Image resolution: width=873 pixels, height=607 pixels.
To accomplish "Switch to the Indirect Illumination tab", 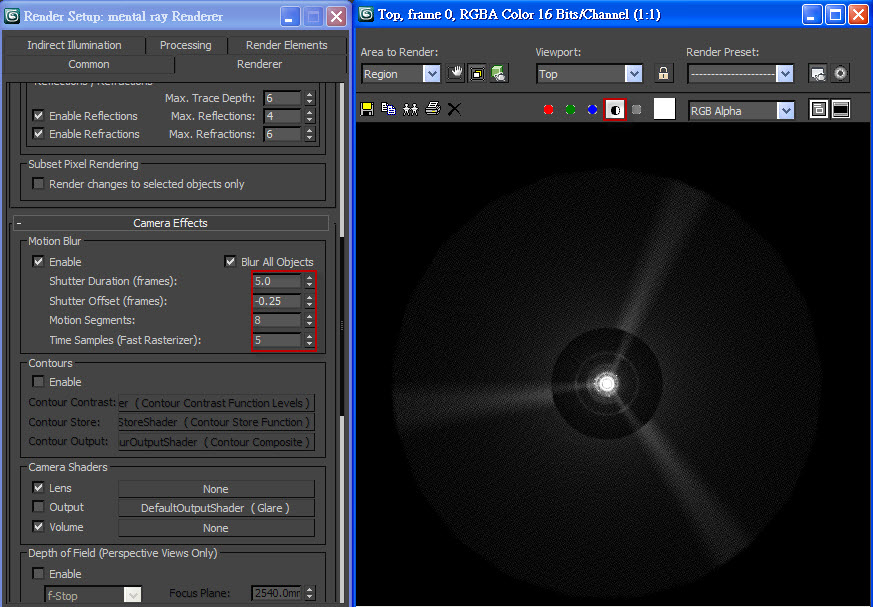I will click(74, 45).
